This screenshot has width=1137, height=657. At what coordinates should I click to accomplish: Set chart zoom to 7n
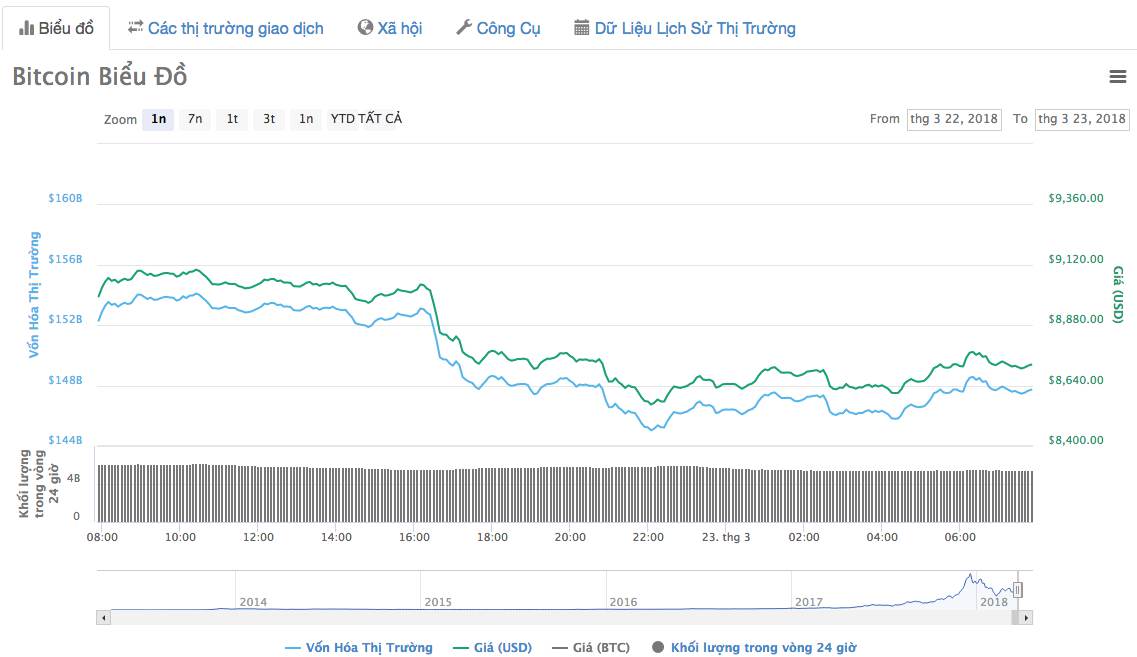coord(195,119)
